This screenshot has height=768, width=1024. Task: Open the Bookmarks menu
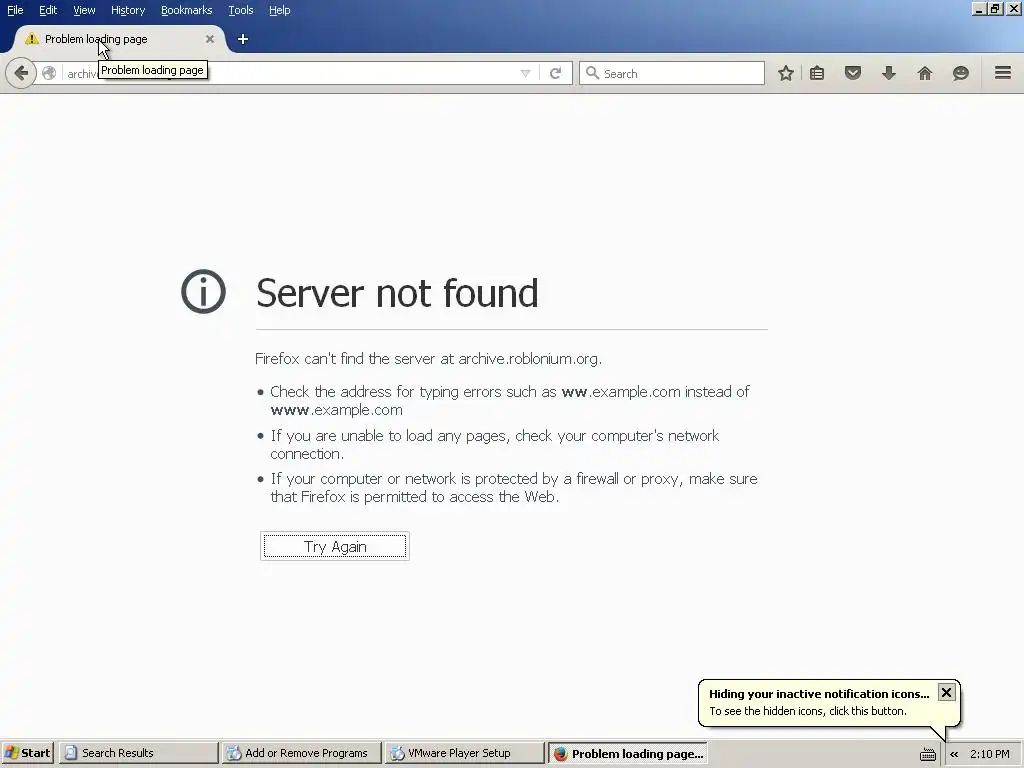pos(187,10)
